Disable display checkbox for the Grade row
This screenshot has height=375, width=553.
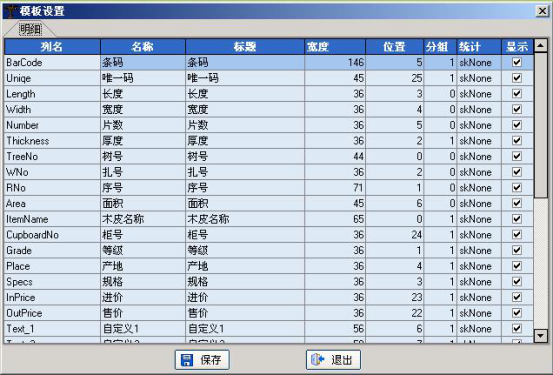[517, 250]
